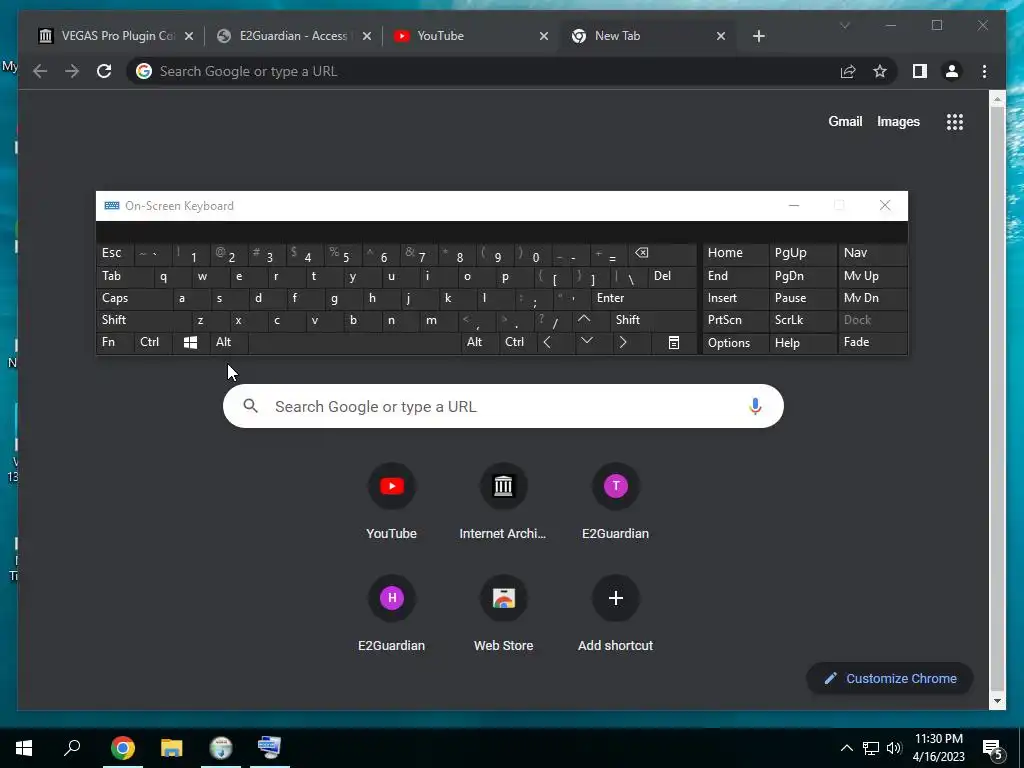Click Chrome icon on the taskbar
1024x768 pixels.
point(123,748)
